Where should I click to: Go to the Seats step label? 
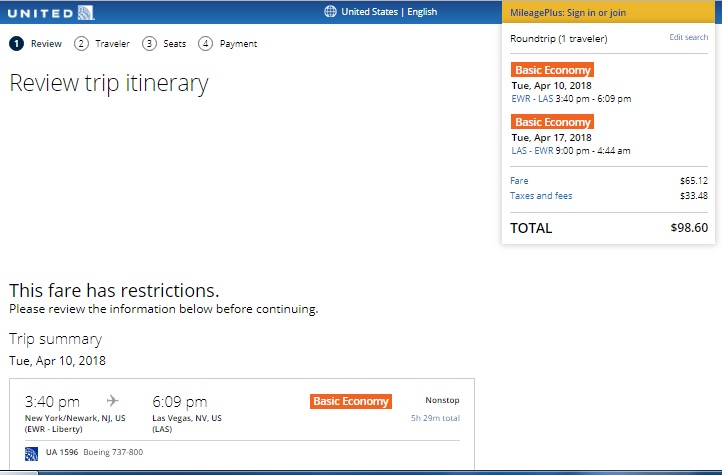[x=175, y=44]
